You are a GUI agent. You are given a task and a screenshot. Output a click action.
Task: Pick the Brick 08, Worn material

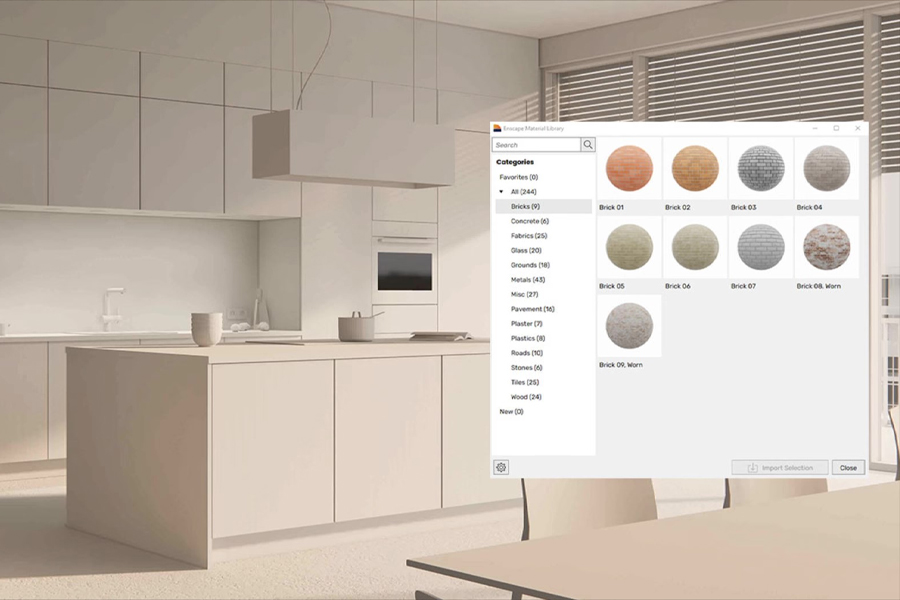click(x=827, y=247)
